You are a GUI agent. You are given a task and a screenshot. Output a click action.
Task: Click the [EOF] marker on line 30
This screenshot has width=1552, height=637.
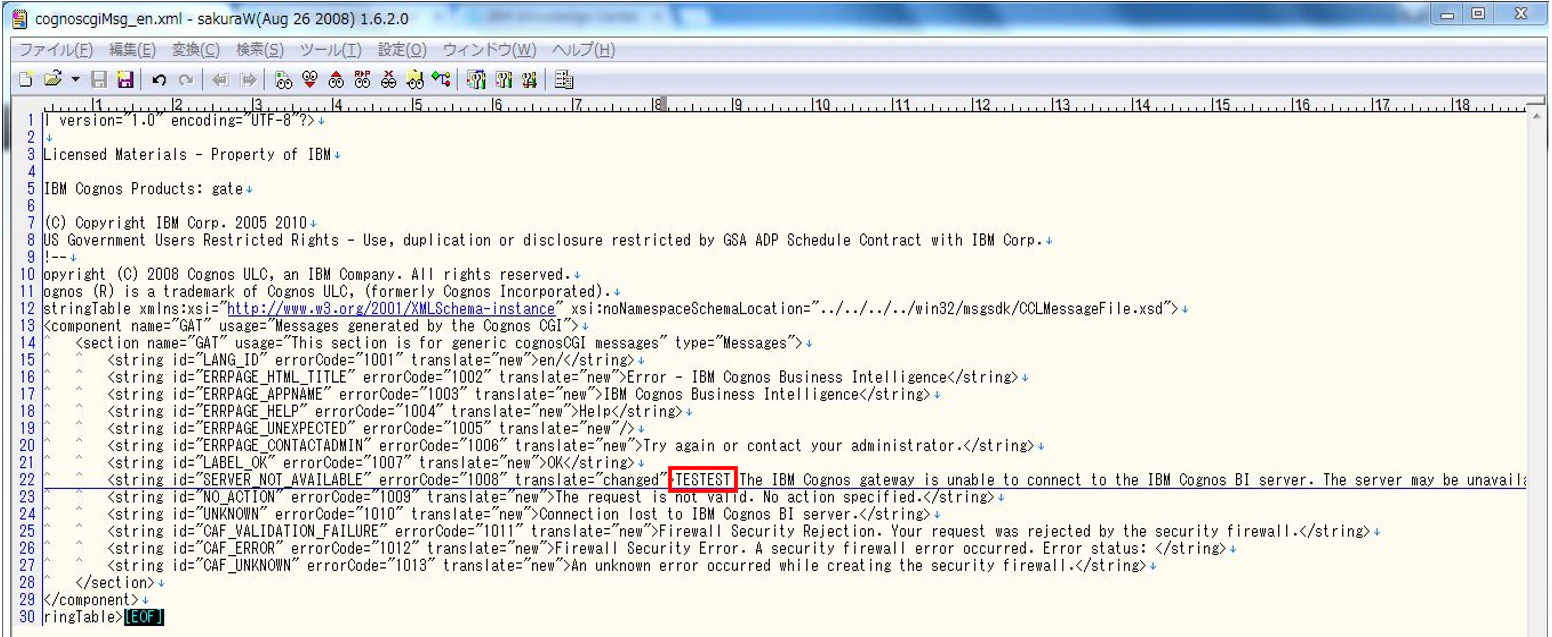(143, 617)
